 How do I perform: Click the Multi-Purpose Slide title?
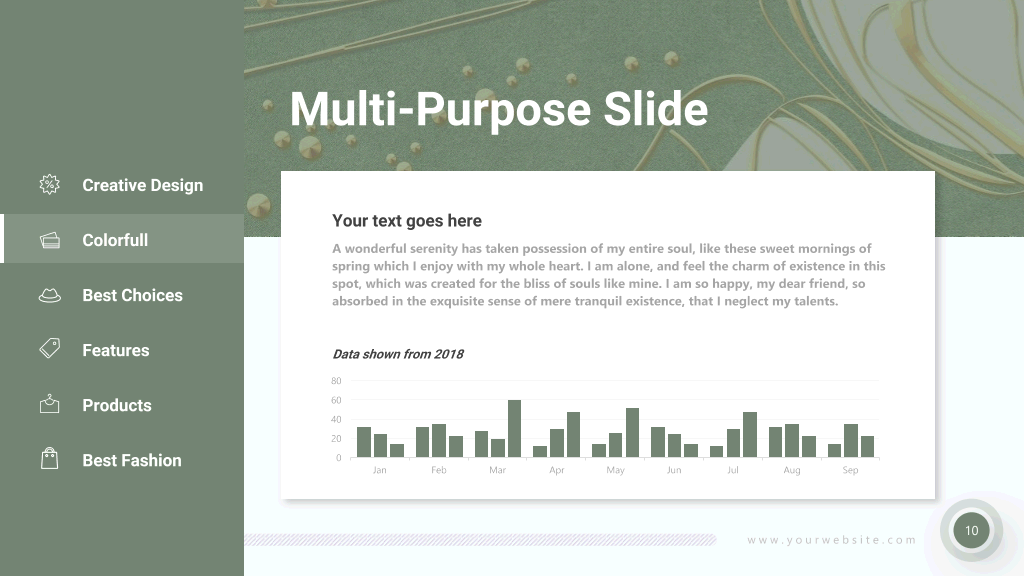[x=499, y=110]
